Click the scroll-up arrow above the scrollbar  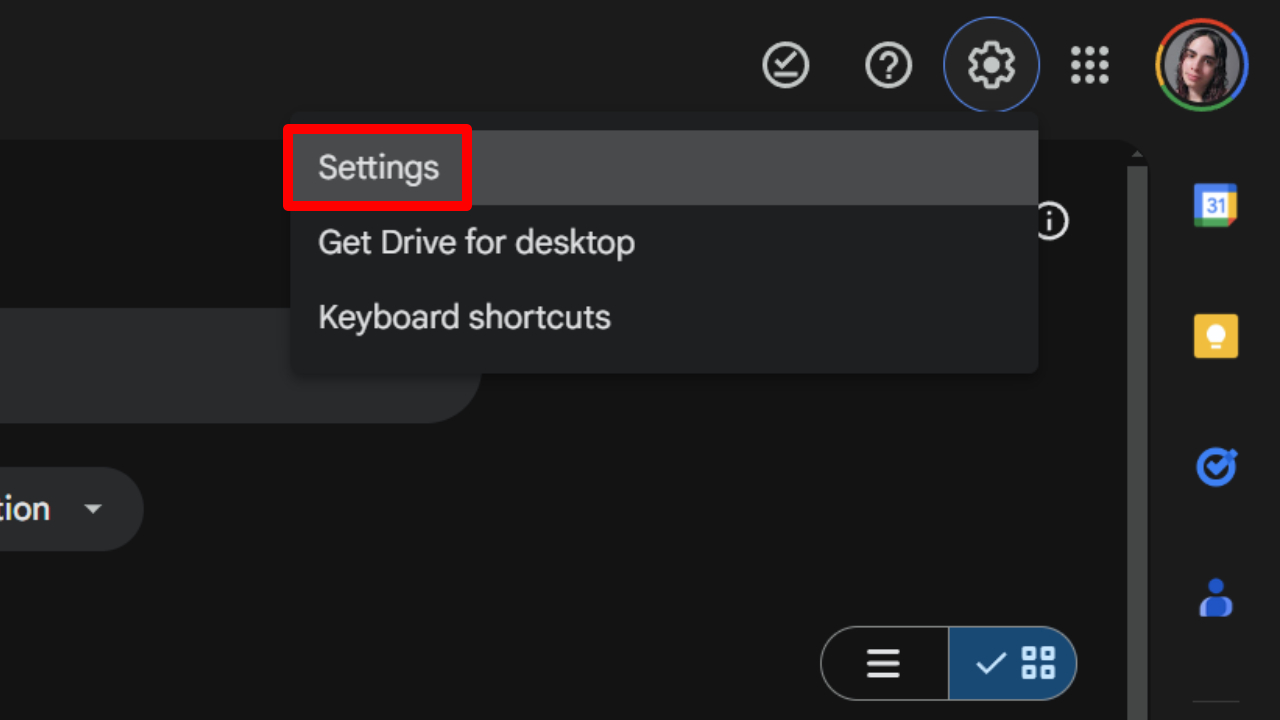(x=1137, y=154)
